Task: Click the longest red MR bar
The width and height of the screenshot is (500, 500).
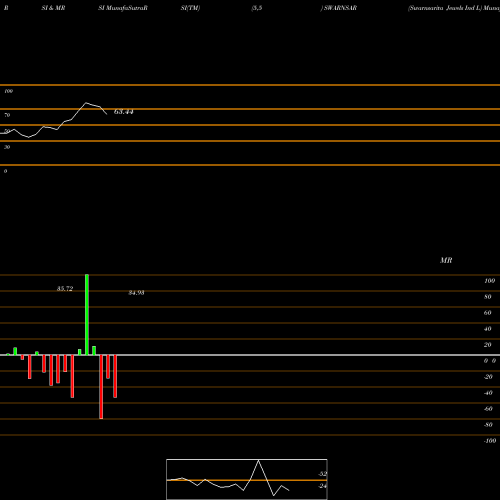Action: pos(101,387)
